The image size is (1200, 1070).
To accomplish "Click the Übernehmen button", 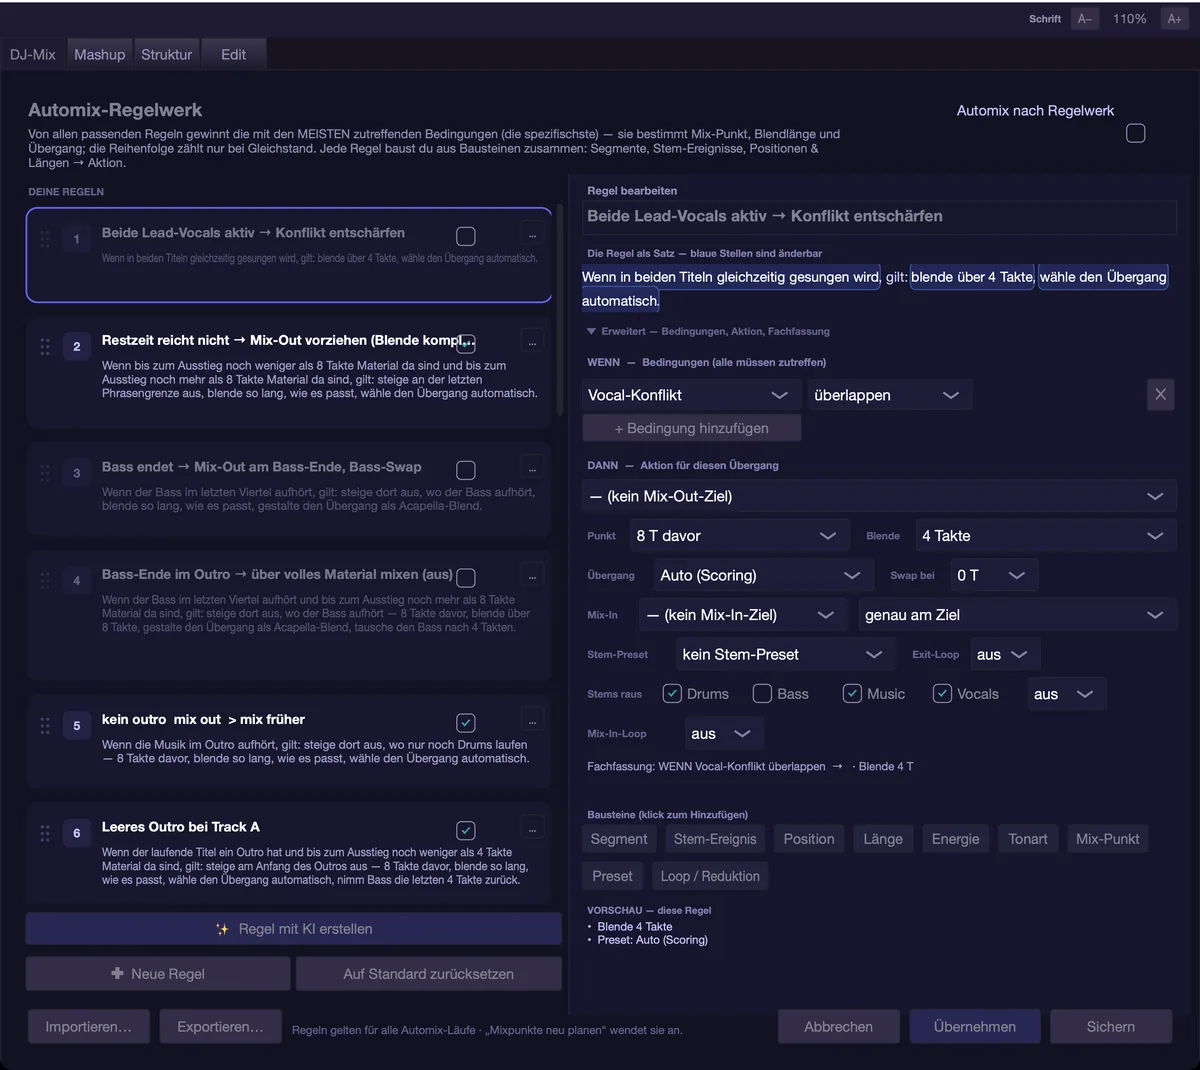I will 975,1027.
